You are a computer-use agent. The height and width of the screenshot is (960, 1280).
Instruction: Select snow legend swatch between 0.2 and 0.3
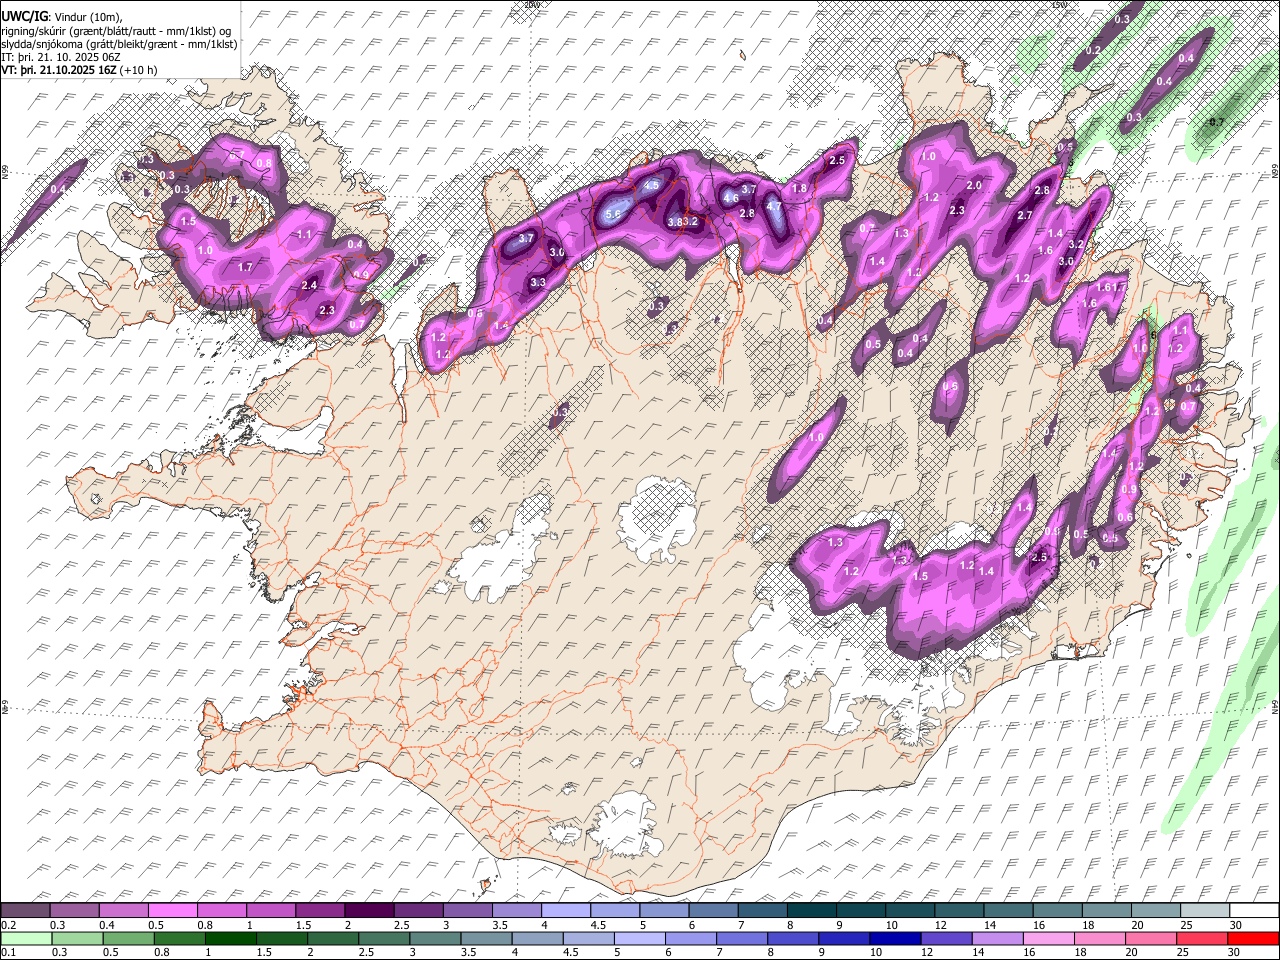coord(26,911)
